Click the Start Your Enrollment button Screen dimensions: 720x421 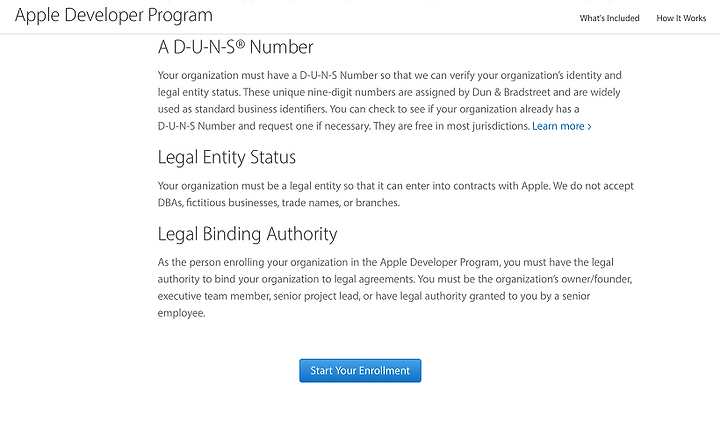coord(360,370)
